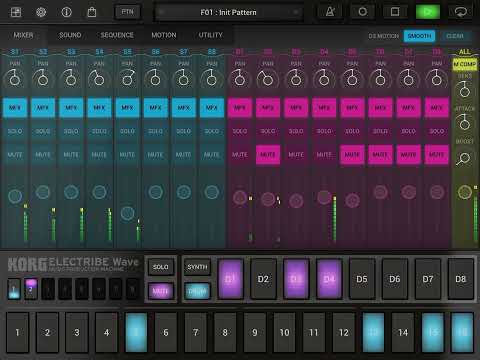Mute channel D1 in the mixer
The width and height of the screenshot is (480, 360).
[x=240, y=155]
